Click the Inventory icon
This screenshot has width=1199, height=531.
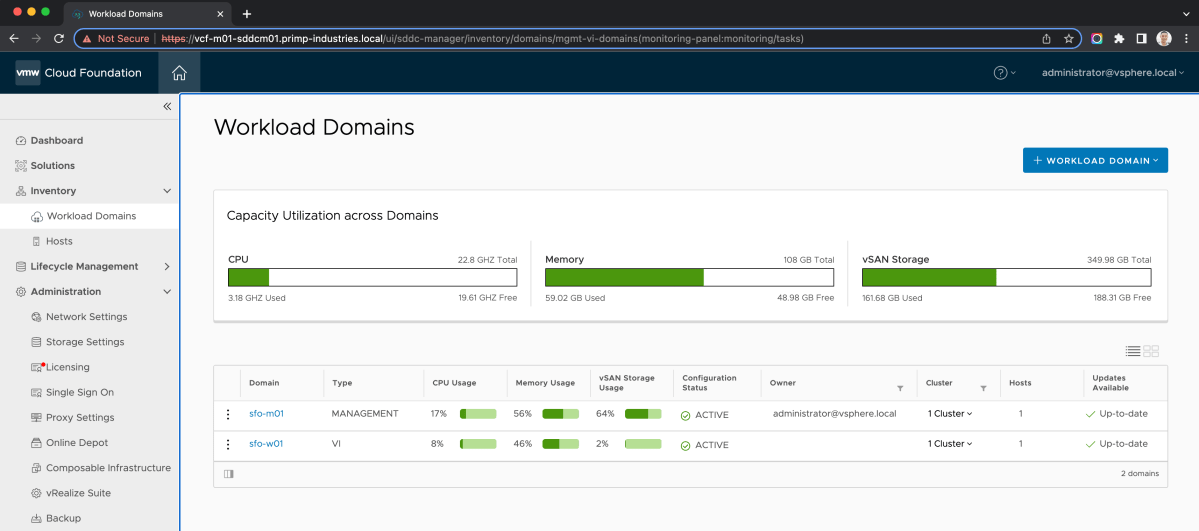(21, 191)
